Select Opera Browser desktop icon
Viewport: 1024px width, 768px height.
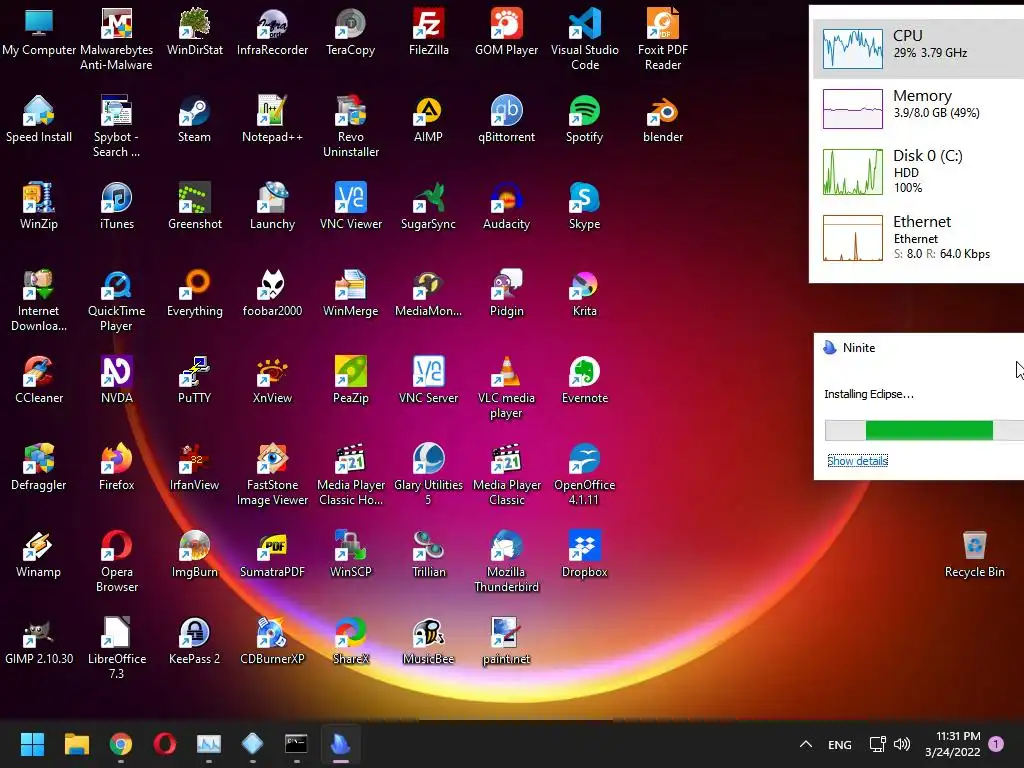(117, 561)
